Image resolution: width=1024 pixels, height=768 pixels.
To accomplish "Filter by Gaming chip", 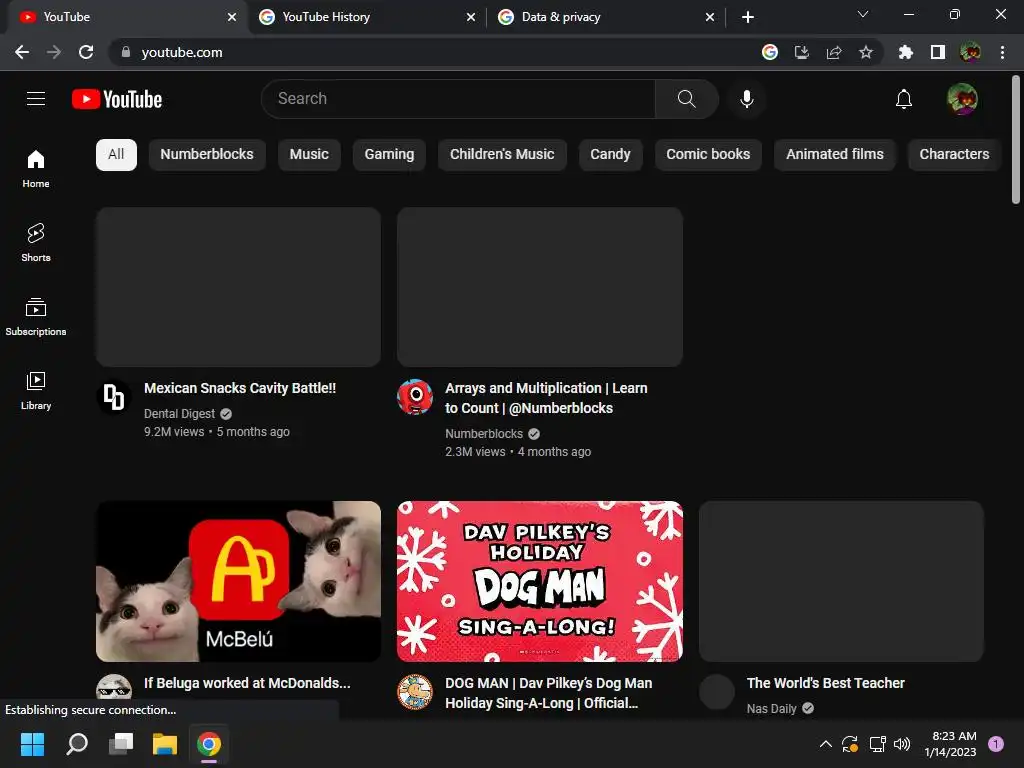I will pos(389,155).
